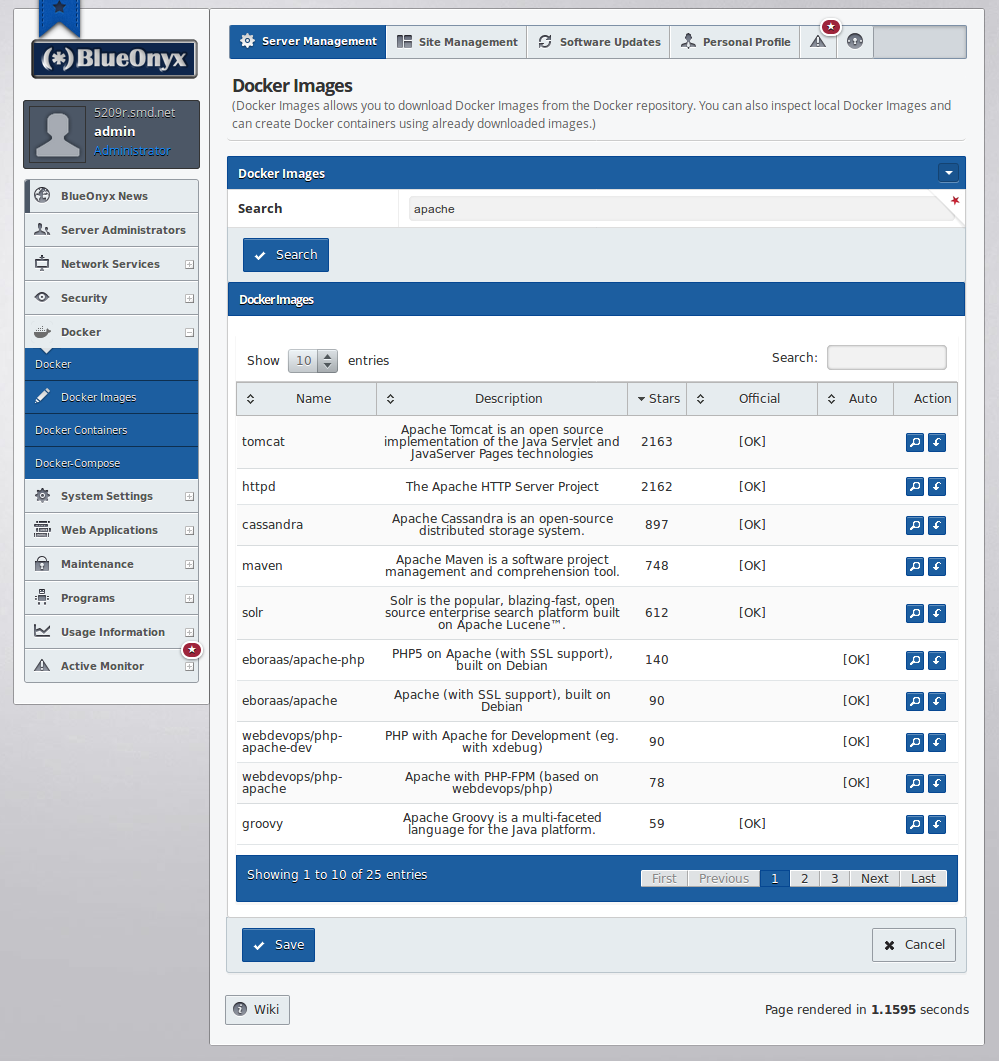999x1061 pixels.
Task: Open the Personal Profile tab
Action: [735, 42]
